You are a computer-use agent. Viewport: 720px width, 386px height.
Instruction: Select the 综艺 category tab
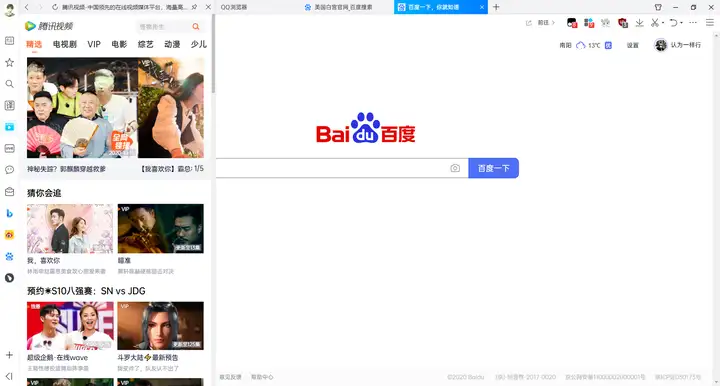pyautogui.click(x=146, y=45)
